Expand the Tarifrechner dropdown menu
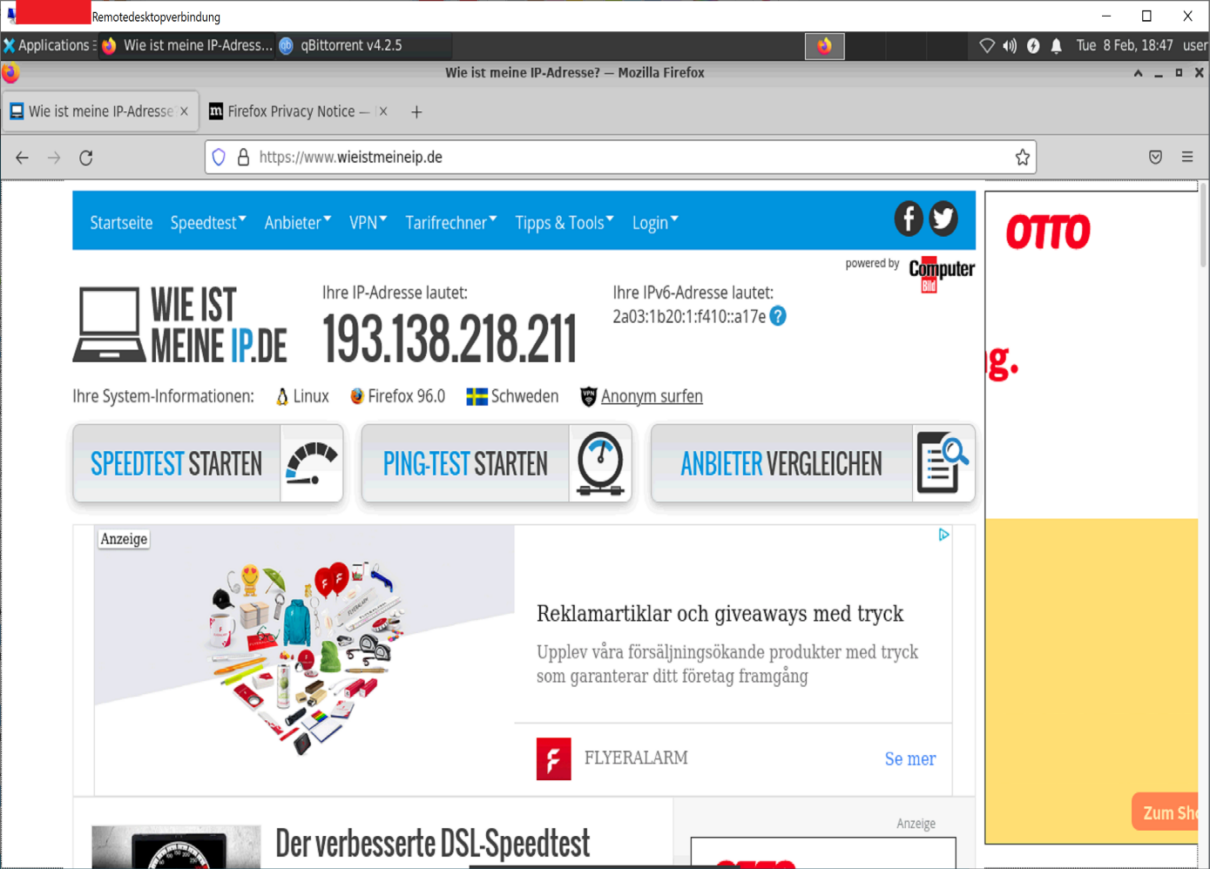The height and width of the screenshot is (869, 1210). coord(451,223)
